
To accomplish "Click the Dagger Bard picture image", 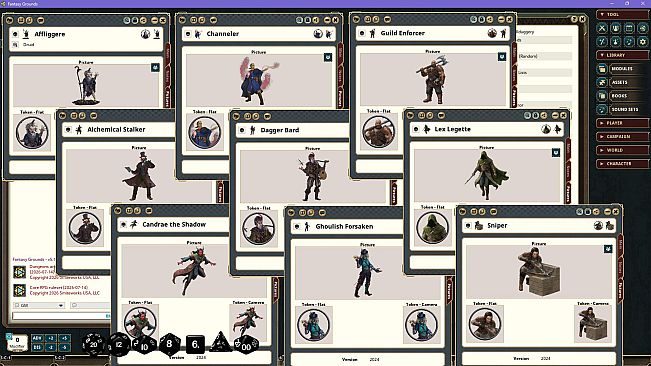I will click(x=313, y=176).
